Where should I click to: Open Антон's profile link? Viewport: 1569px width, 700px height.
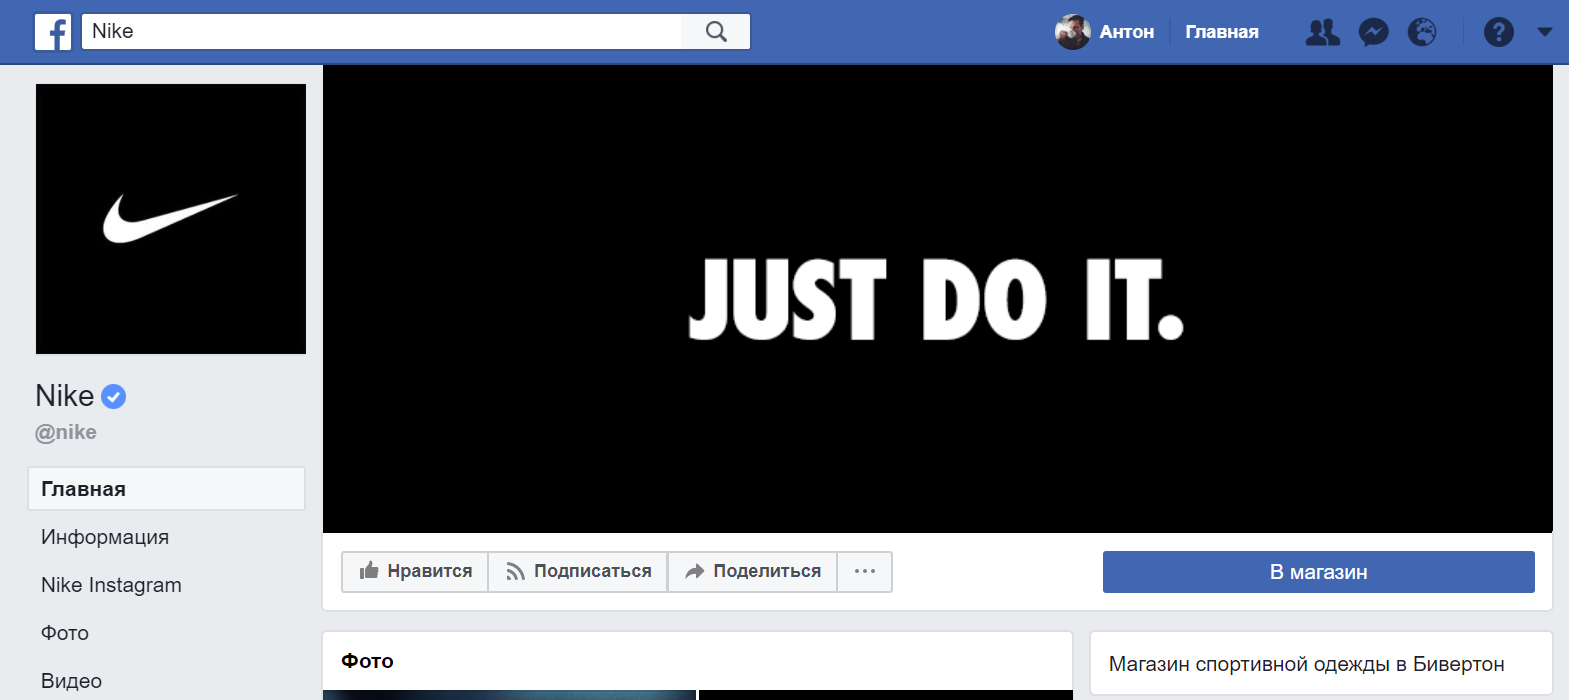tap(1126, 32)
